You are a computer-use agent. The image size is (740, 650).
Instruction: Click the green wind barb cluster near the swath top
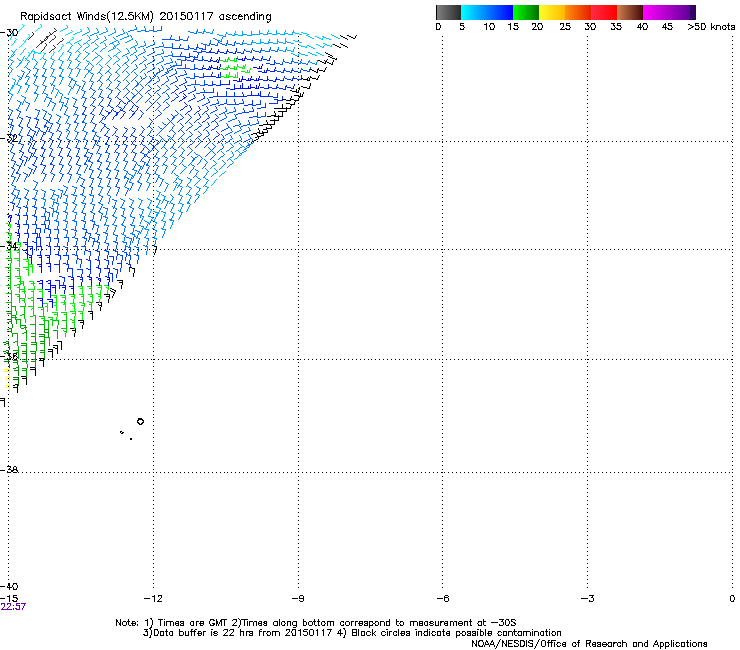point(235,68)
